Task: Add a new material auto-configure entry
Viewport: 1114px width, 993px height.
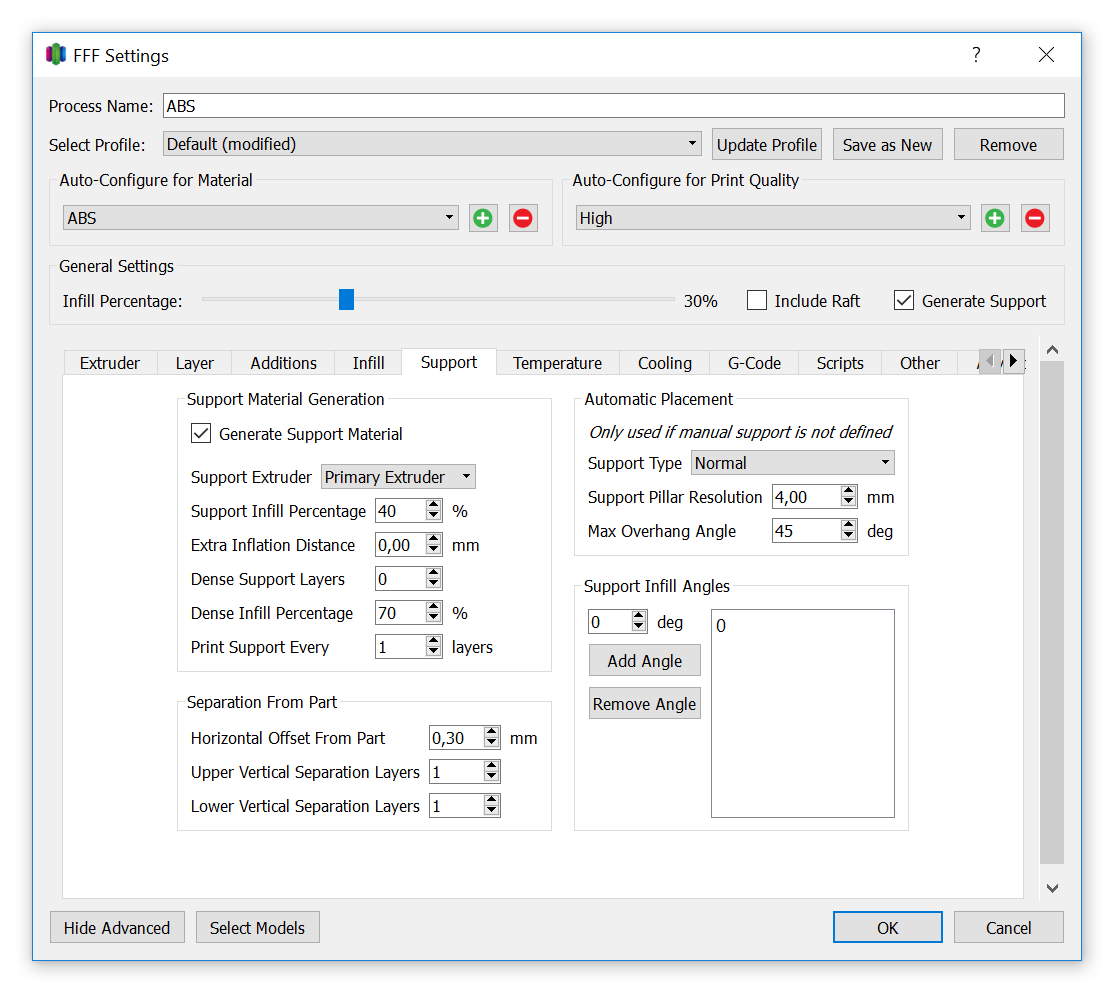Action: point(483,218)
